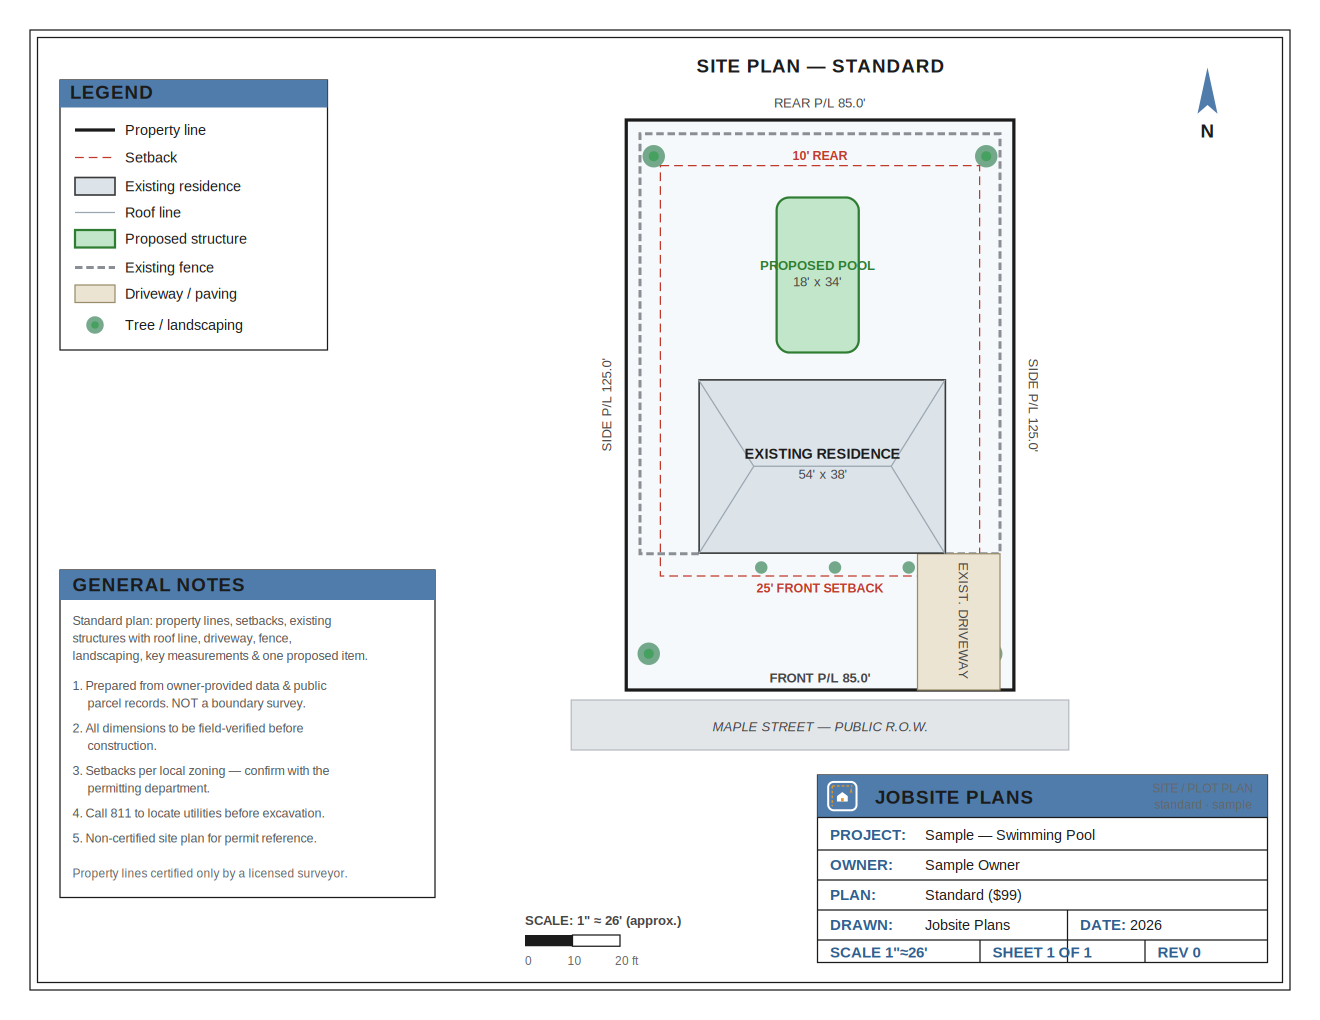Click note 4 about Call 811
Viewport: 1320px width, 1020px height.
(198, 813)
